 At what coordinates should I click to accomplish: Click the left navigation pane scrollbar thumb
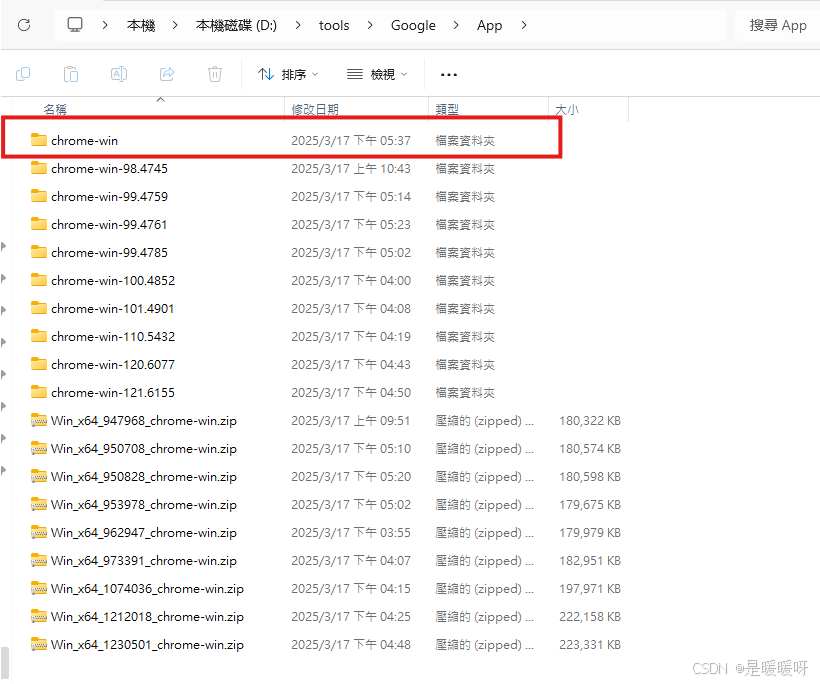coord(4,662)
